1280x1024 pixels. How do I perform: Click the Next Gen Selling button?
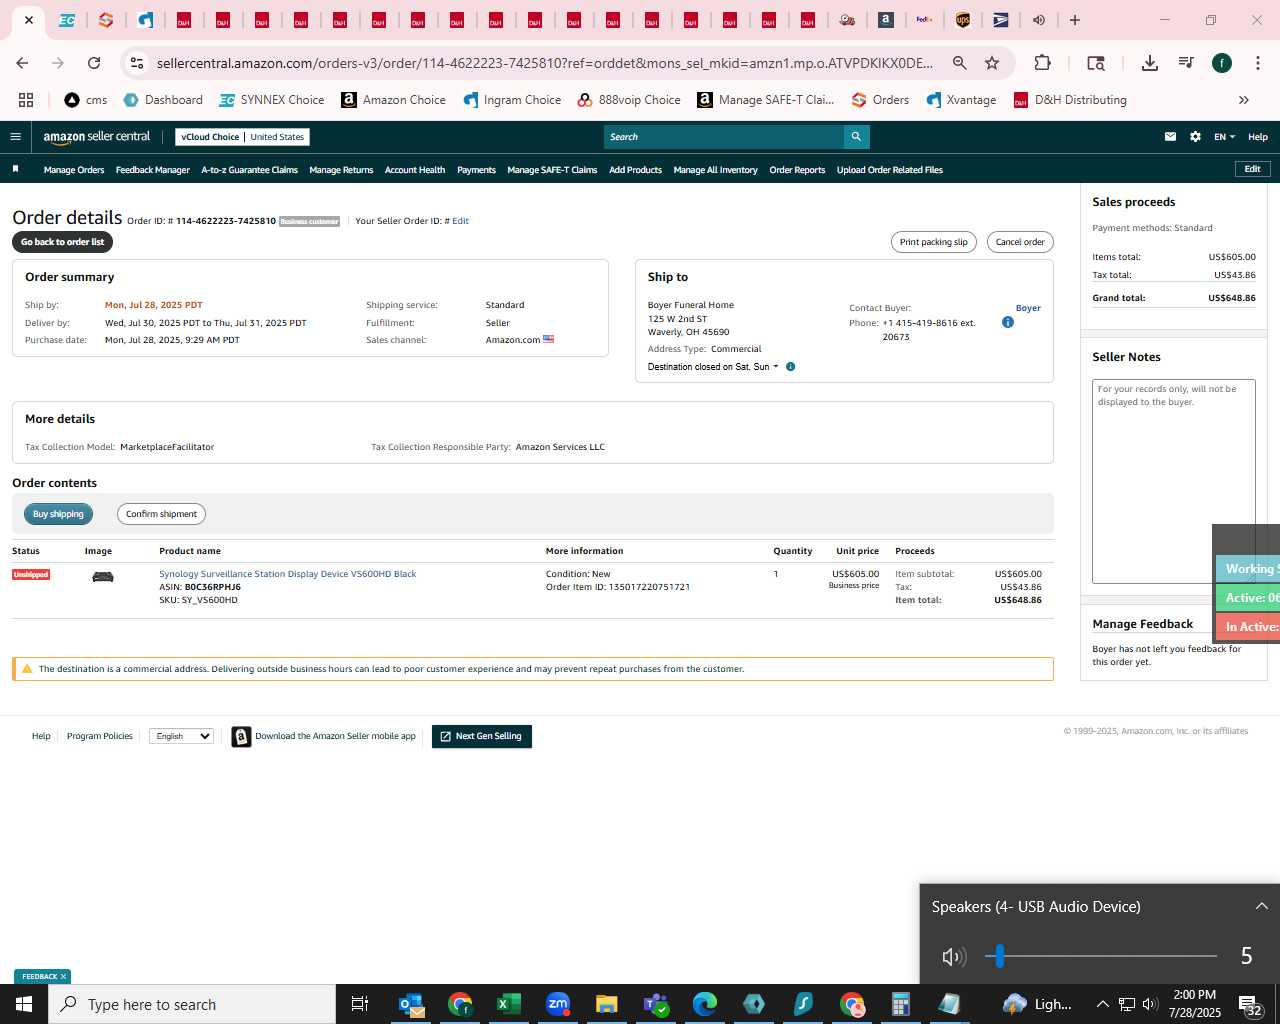[482, 736]
